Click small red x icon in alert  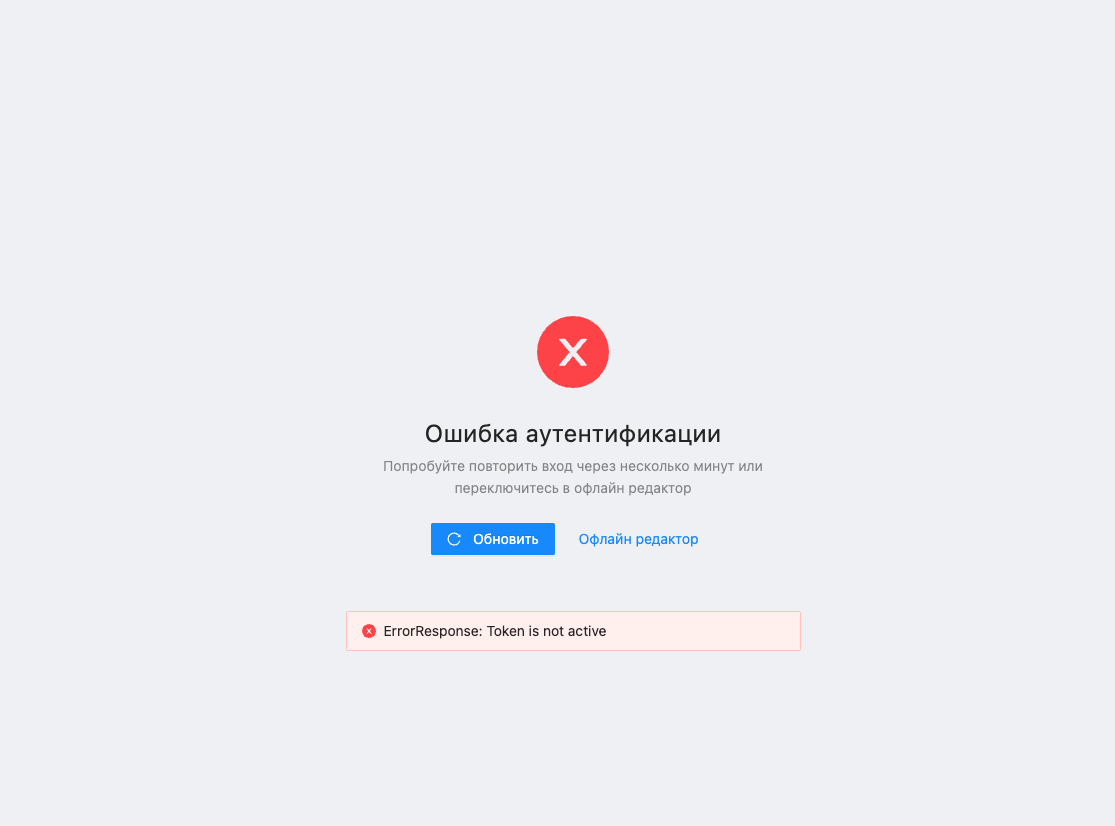pyautogui.click(x=368, y=631)
